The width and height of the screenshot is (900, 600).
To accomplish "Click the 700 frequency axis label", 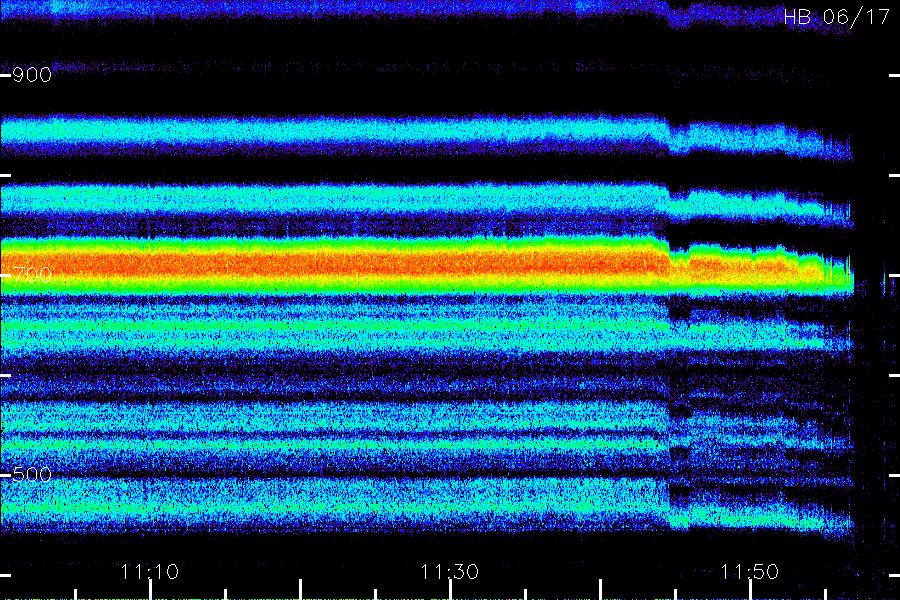I will point(32,274).
